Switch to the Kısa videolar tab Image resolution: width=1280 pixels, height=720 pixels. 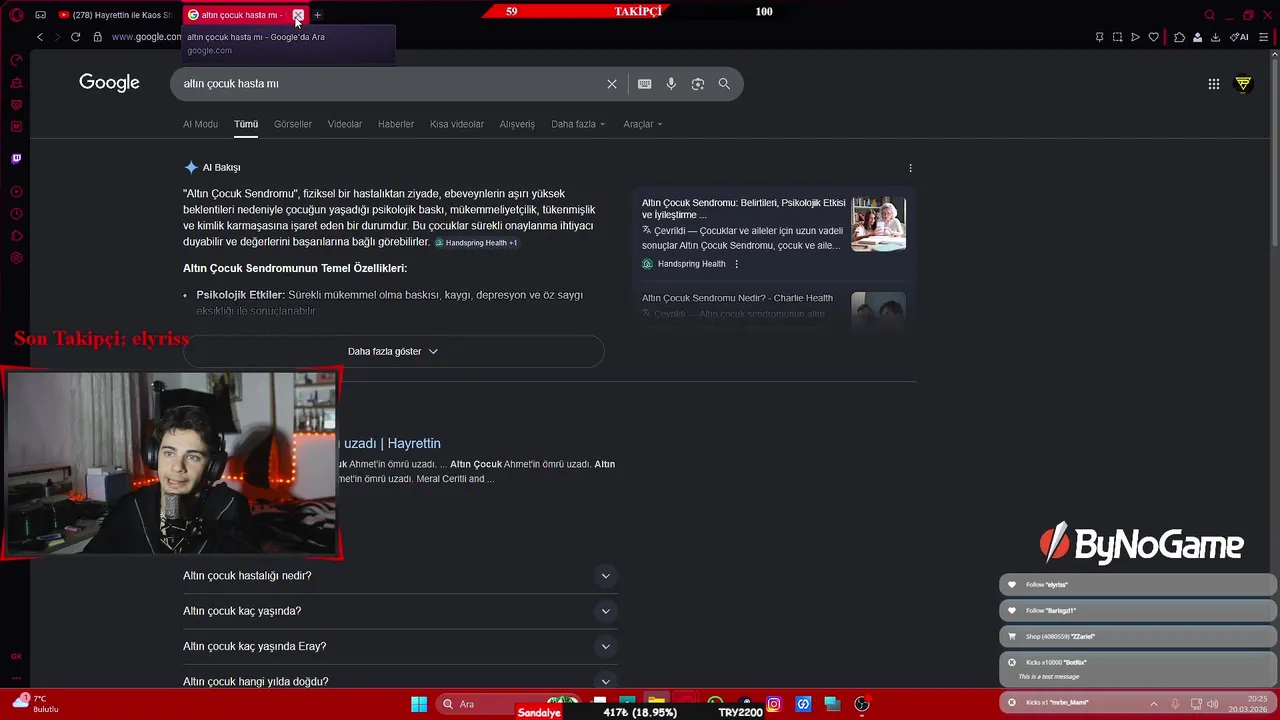click(x=457, y=124)
